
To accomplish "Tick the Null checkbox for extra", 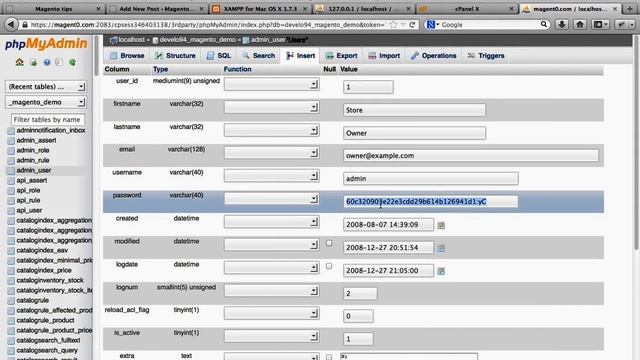I will tap(329, 357).
